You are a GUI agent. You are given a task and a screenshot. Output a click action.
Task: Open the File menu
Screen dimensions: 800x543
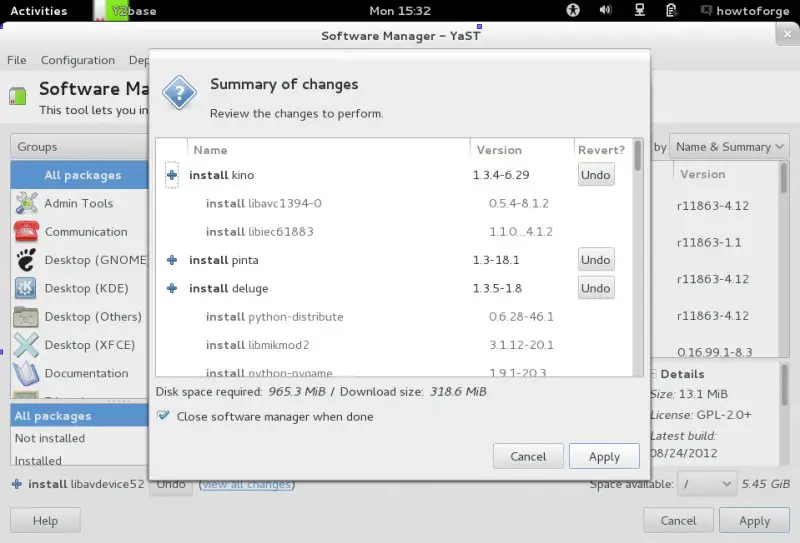(x=17, y=60)
